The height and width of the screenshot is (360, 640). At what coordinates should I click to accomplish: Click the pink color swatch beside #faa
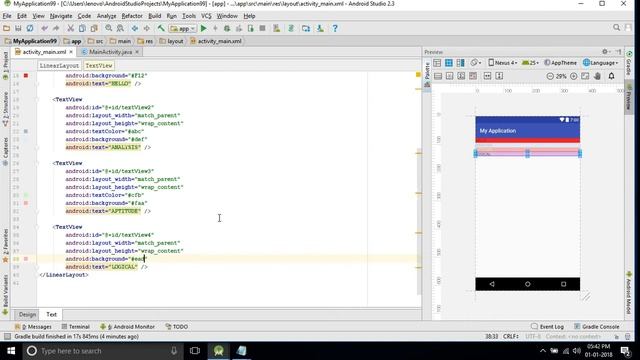[x=26, y=203]
